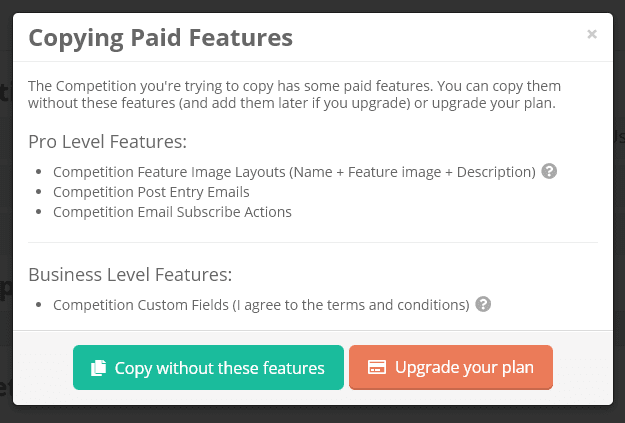This screenshot has height=423, width=625.
Task: Click the help icon beside Competition Custom Fields
Action: click(484, 304)
